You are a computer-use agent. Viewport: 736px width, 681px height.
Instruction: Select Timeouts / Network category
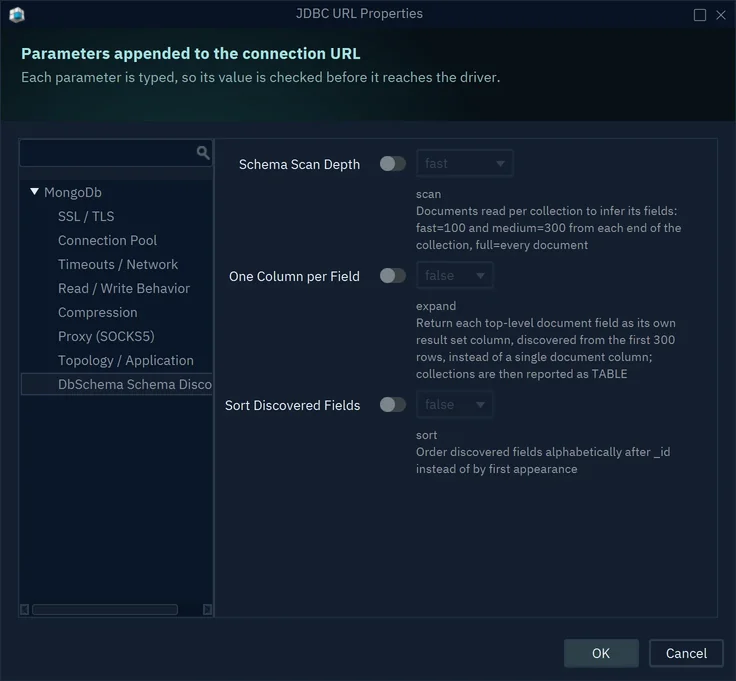point(118,264)
